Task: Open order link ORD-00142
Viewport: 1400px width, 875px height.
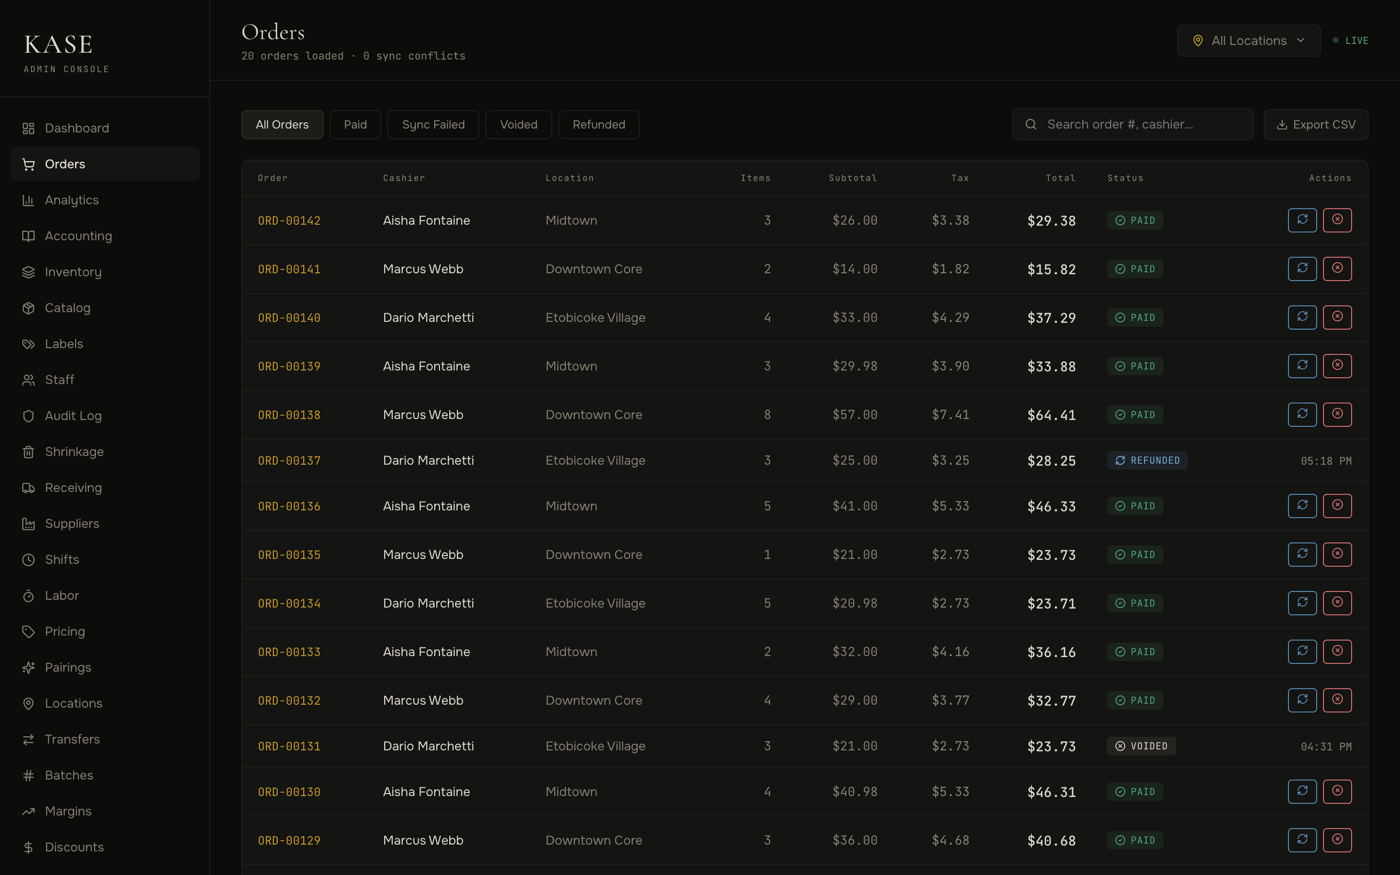Action: [x=289, y=221]
